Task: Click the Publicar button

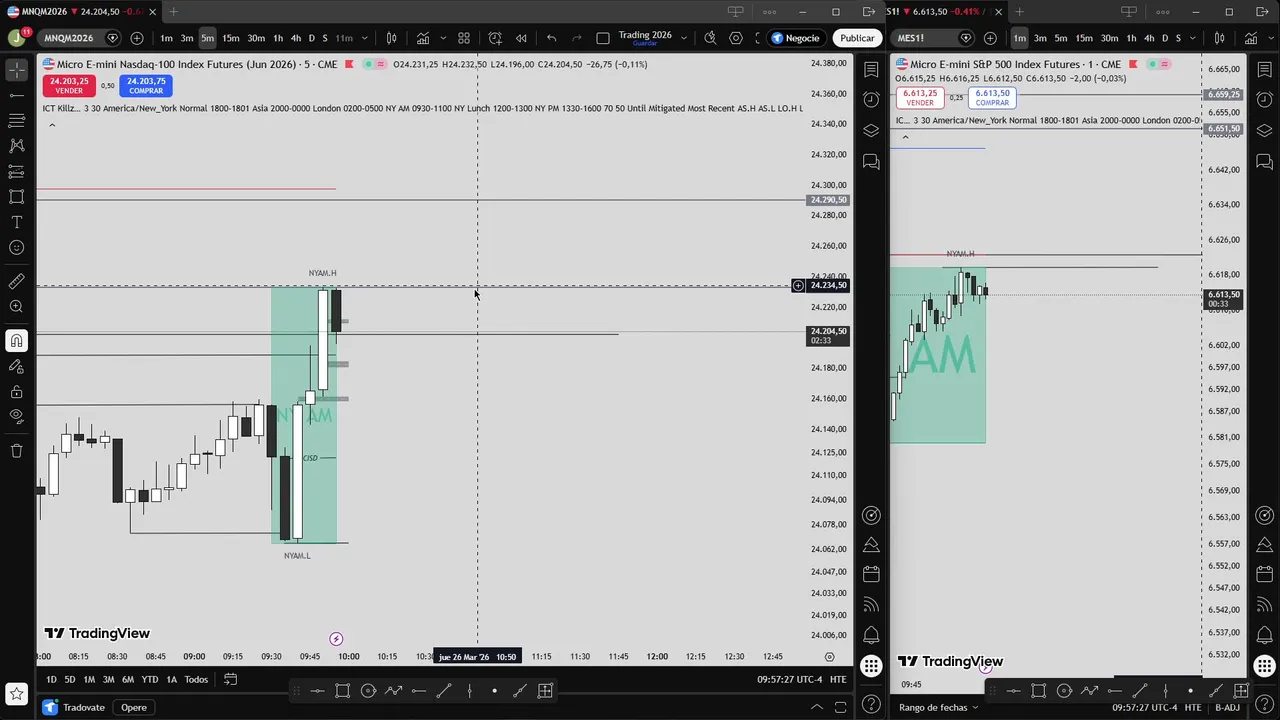Action: coord(857,38)
